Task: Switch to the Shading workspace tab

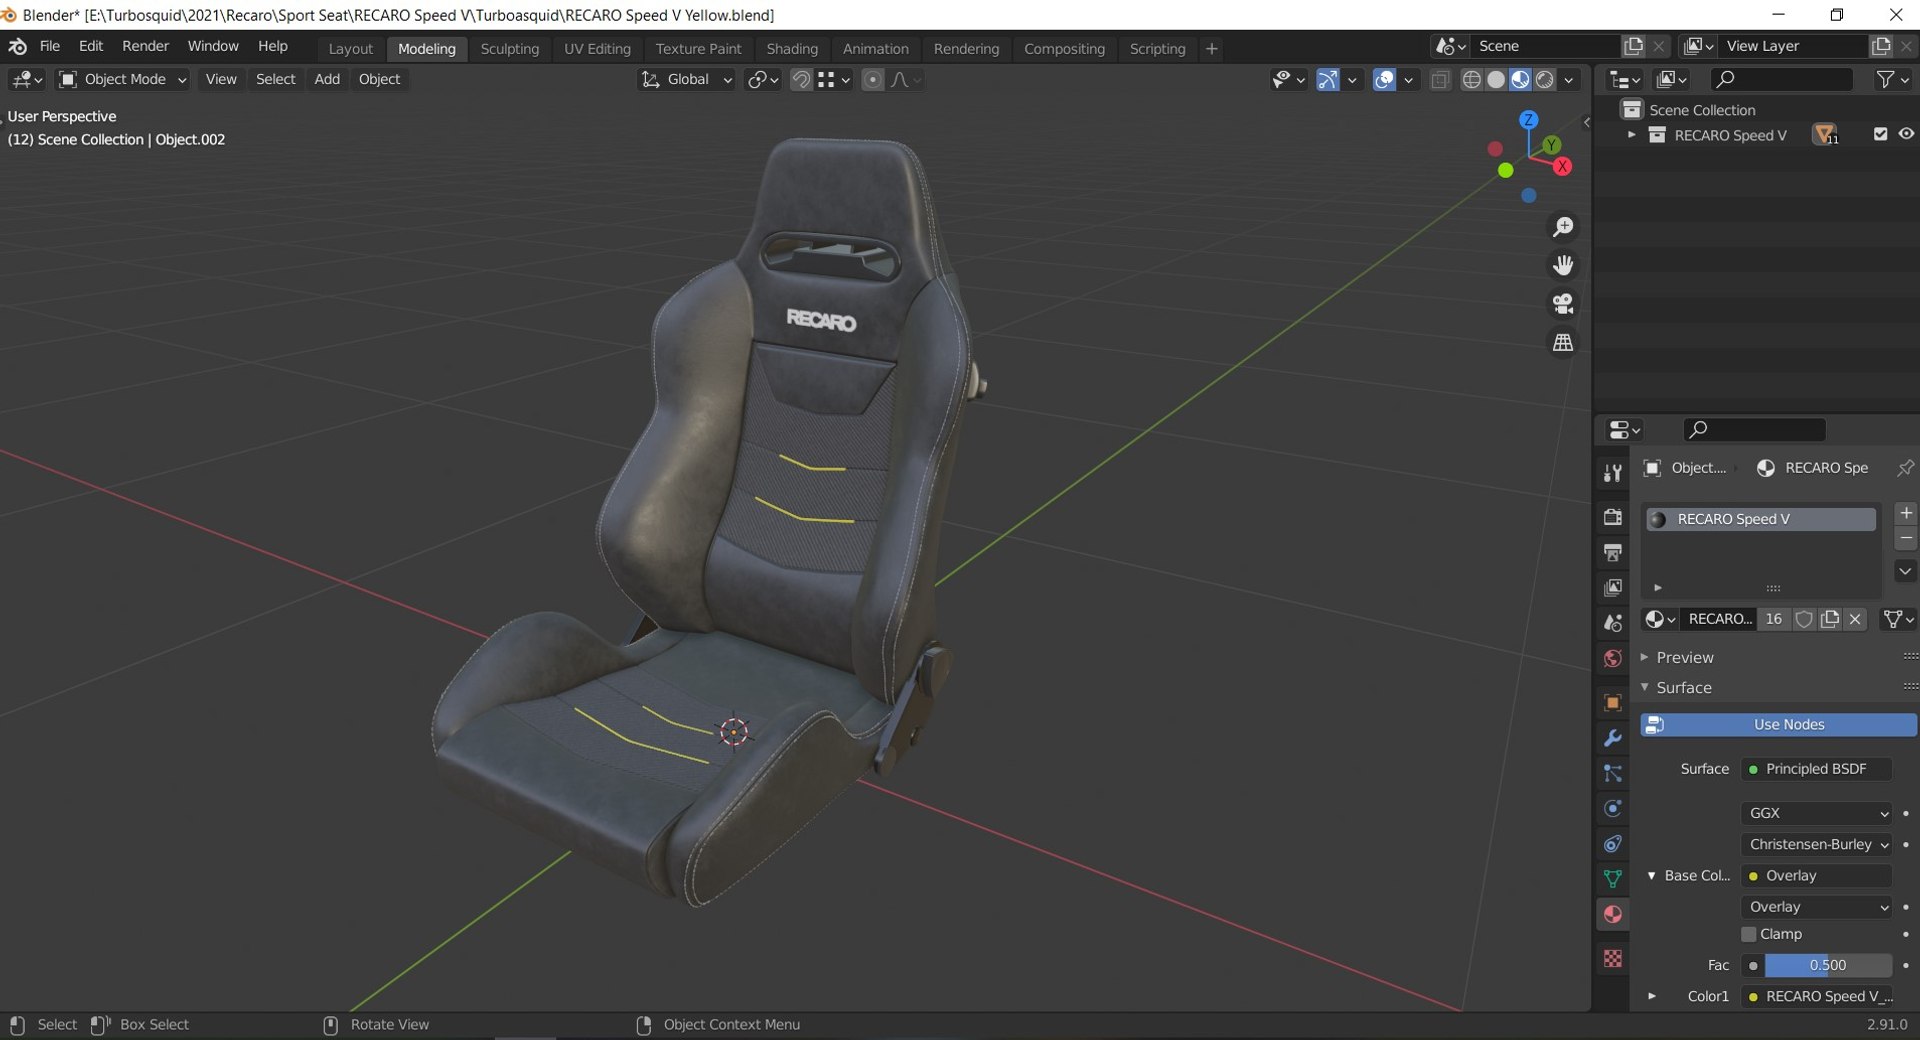Action: click(792, 48)
